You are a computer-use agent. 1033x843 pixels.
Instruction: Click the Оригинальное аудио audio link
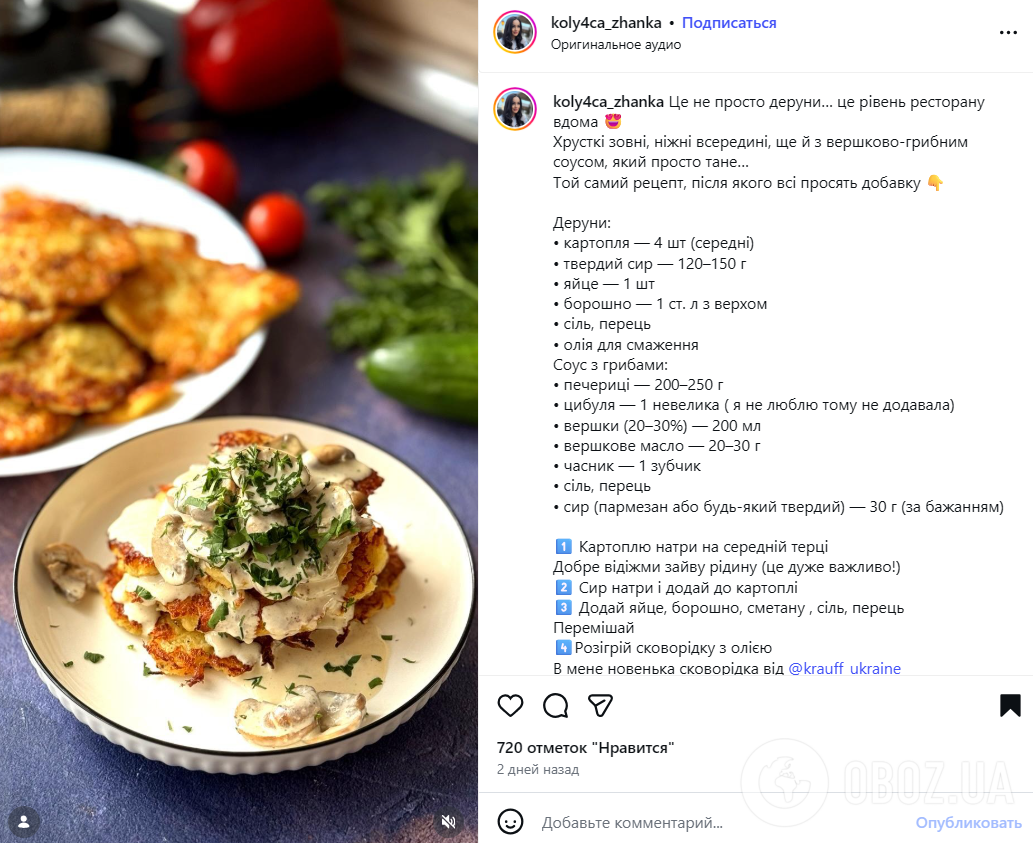click(616, 45)
